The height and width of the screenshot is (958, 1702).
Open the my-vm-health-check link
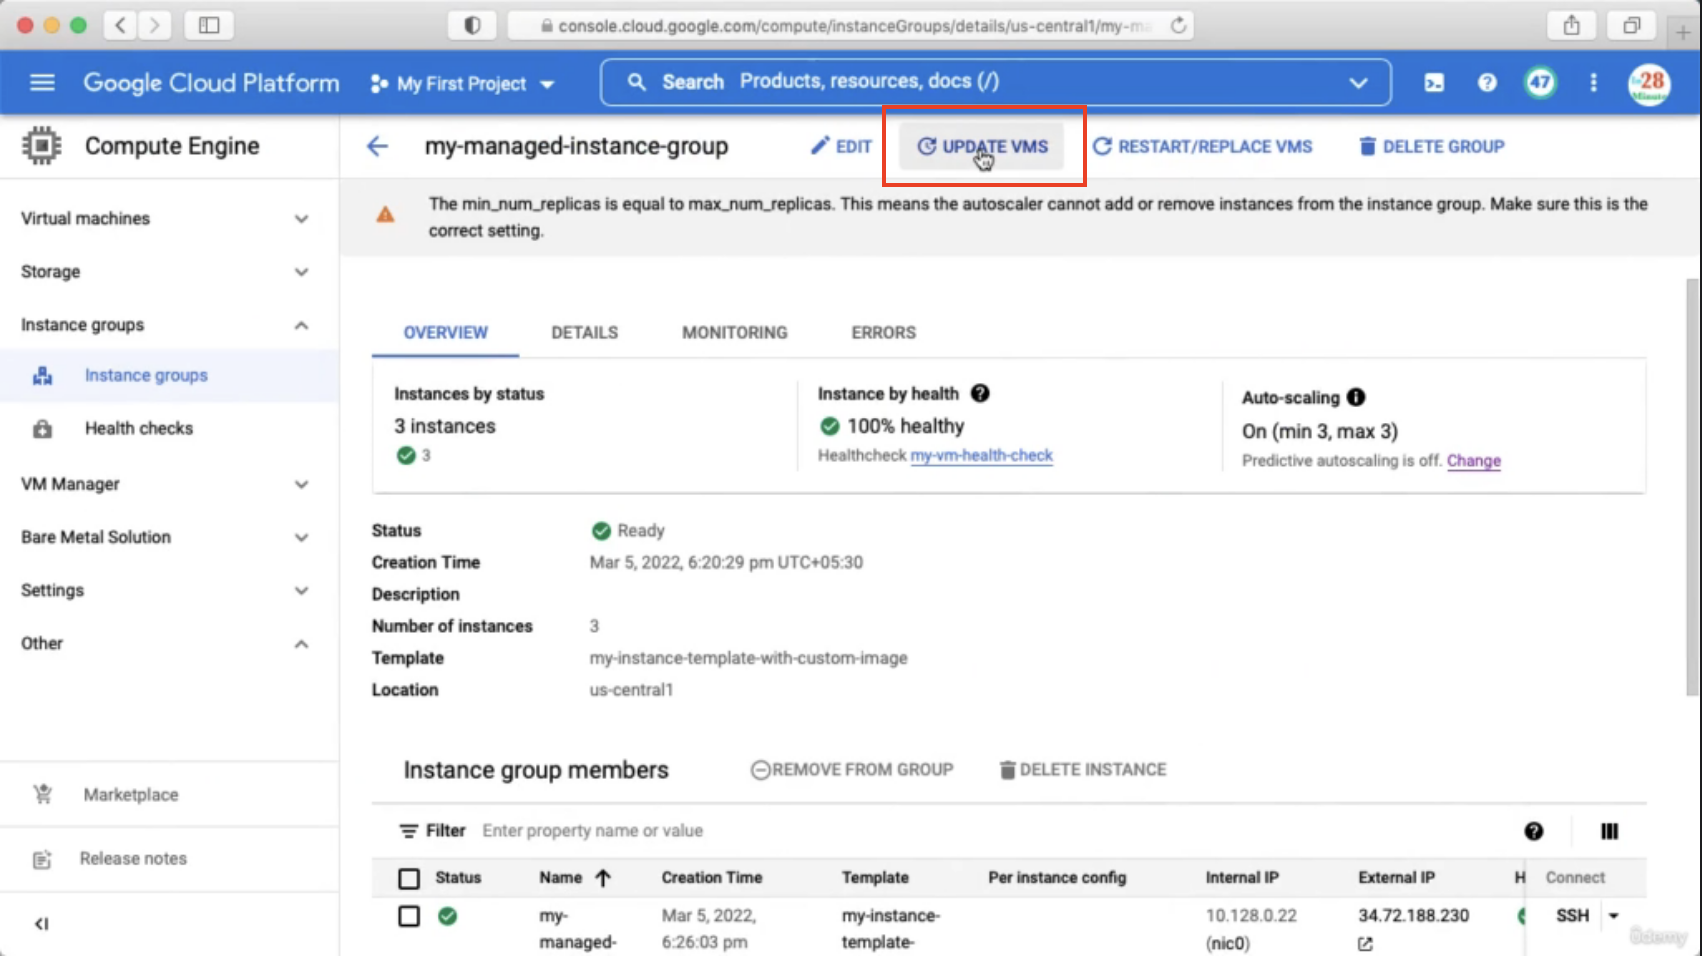[981, 456]
